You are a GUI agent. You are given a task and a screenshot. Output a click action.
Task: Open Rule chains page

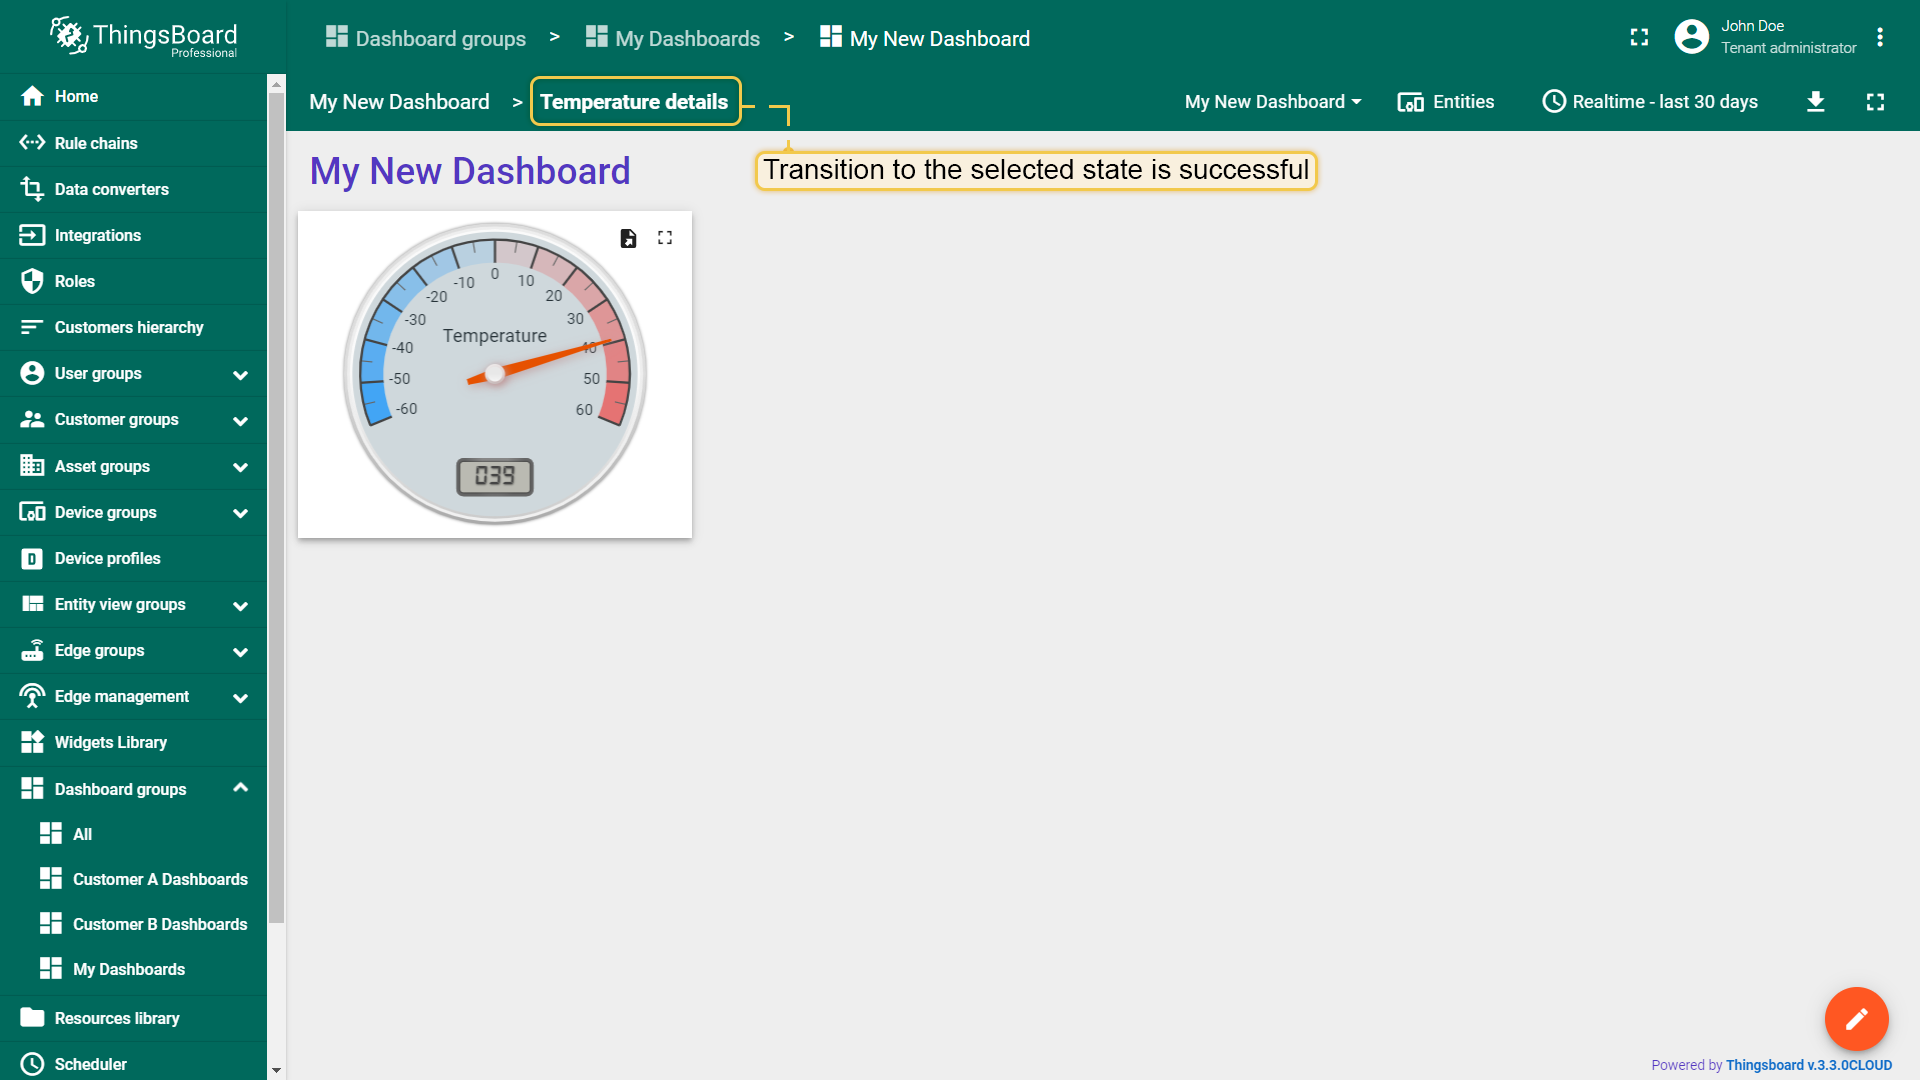(133, 143)
